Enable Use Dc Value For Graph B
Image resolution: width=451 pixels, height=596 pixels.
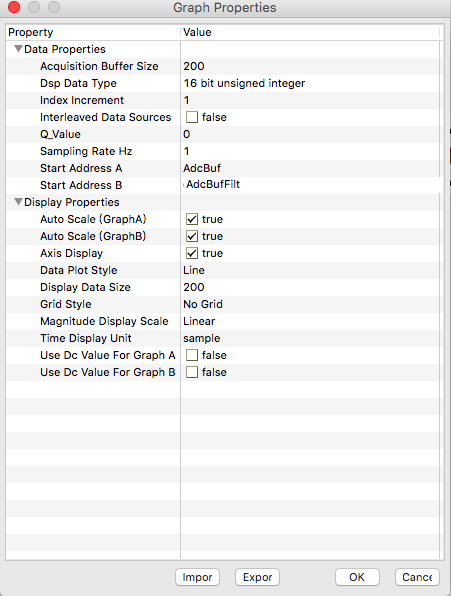point(191,372)
